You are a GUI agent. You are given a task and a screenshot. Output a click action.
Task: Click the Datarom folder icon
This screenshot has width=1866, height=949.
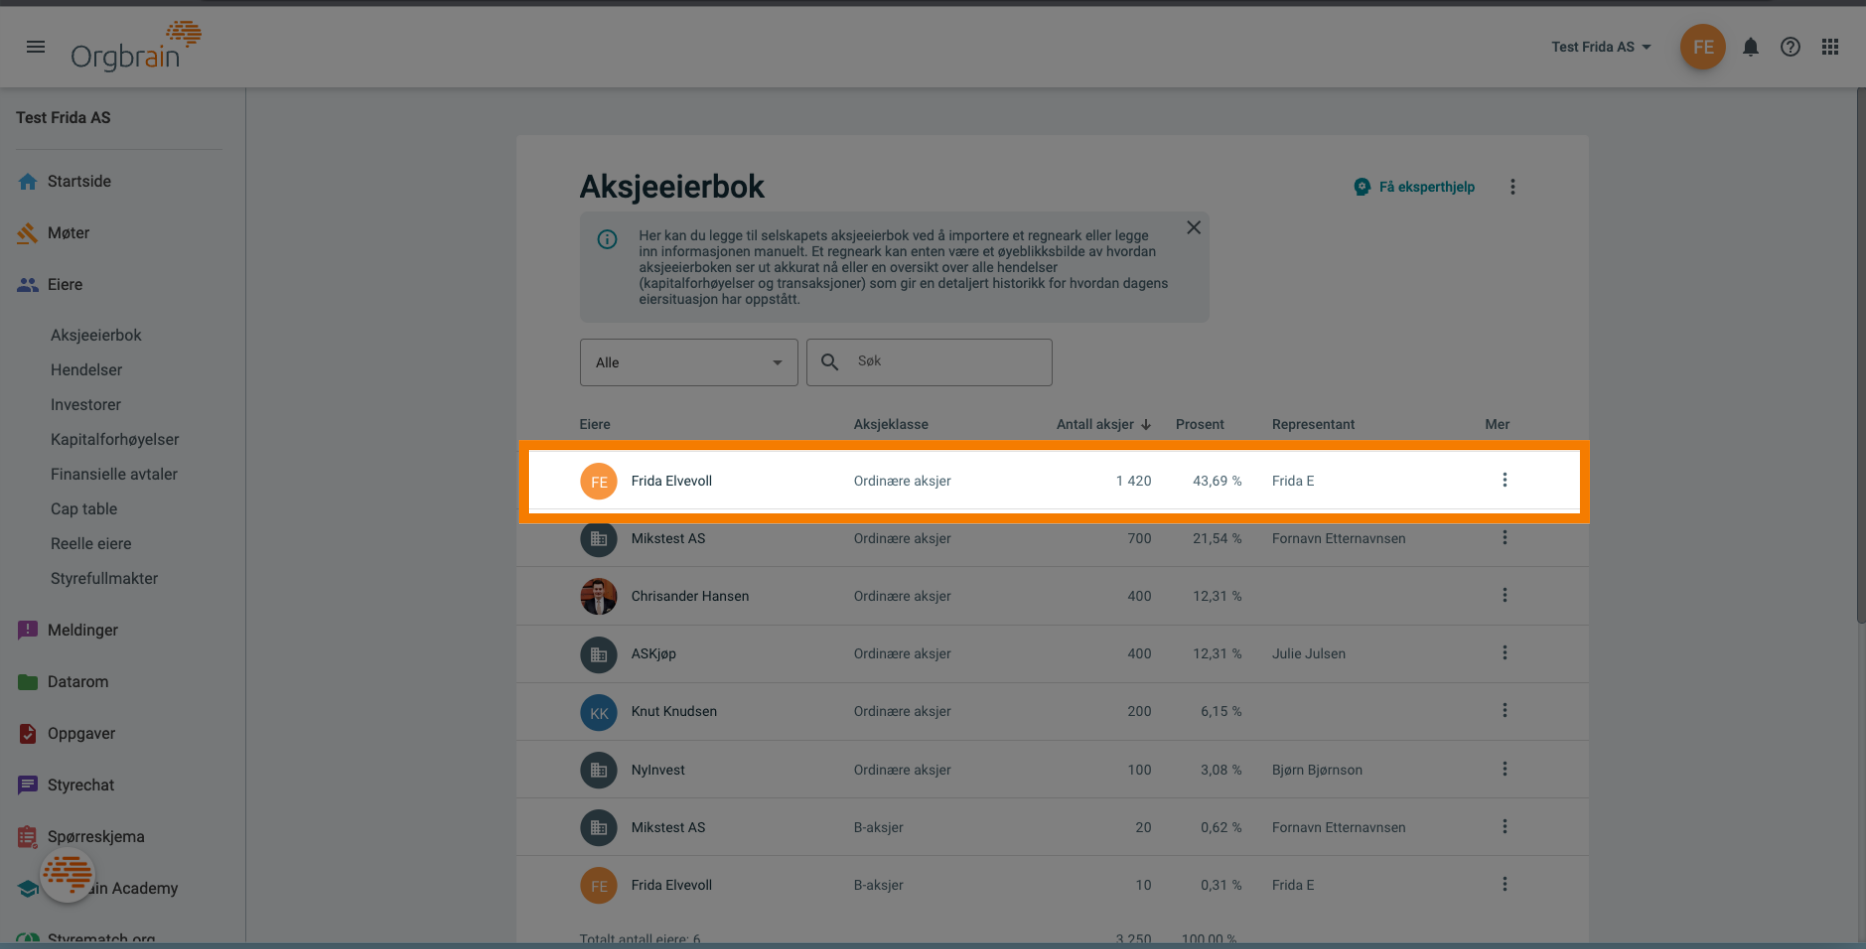pyautogui.click(x=27, y=682)
